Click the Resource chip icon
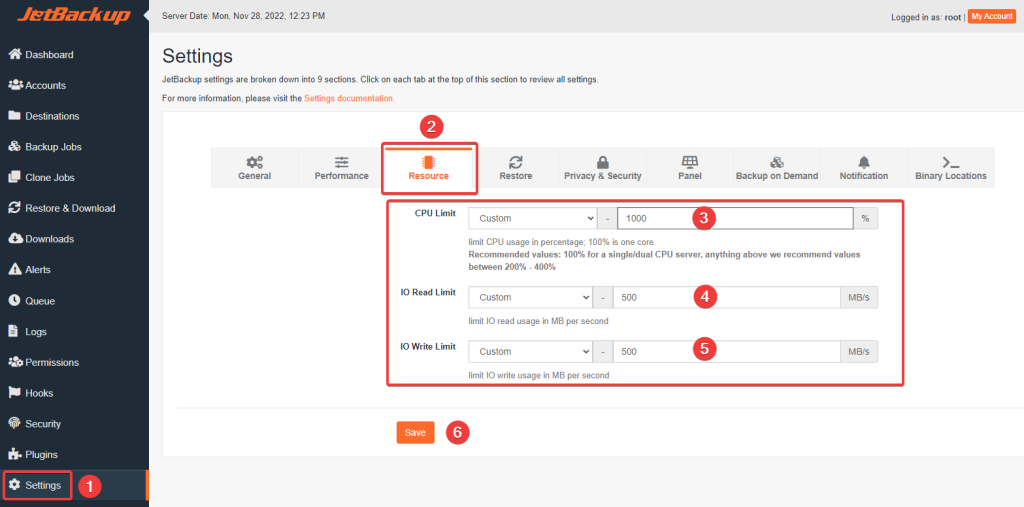This screenshot has width=1024, height=507. click(x=429, y=162)
